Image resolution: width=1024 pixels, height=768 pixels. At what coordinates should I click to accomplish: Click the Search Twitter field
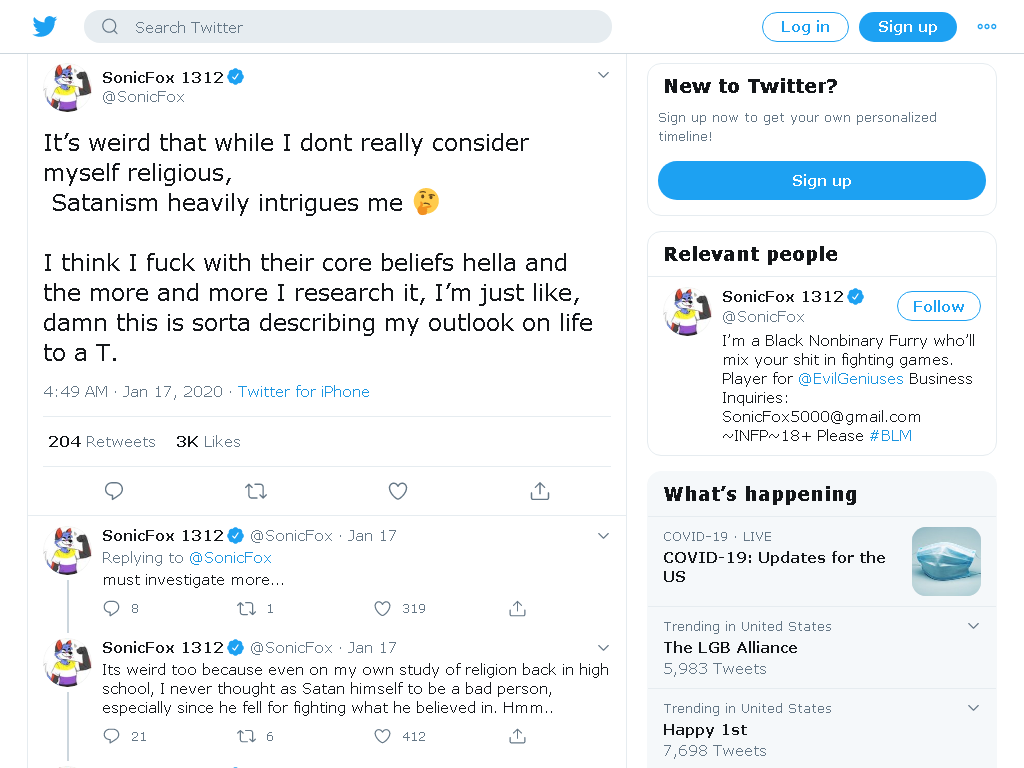[x=348, y=27]
